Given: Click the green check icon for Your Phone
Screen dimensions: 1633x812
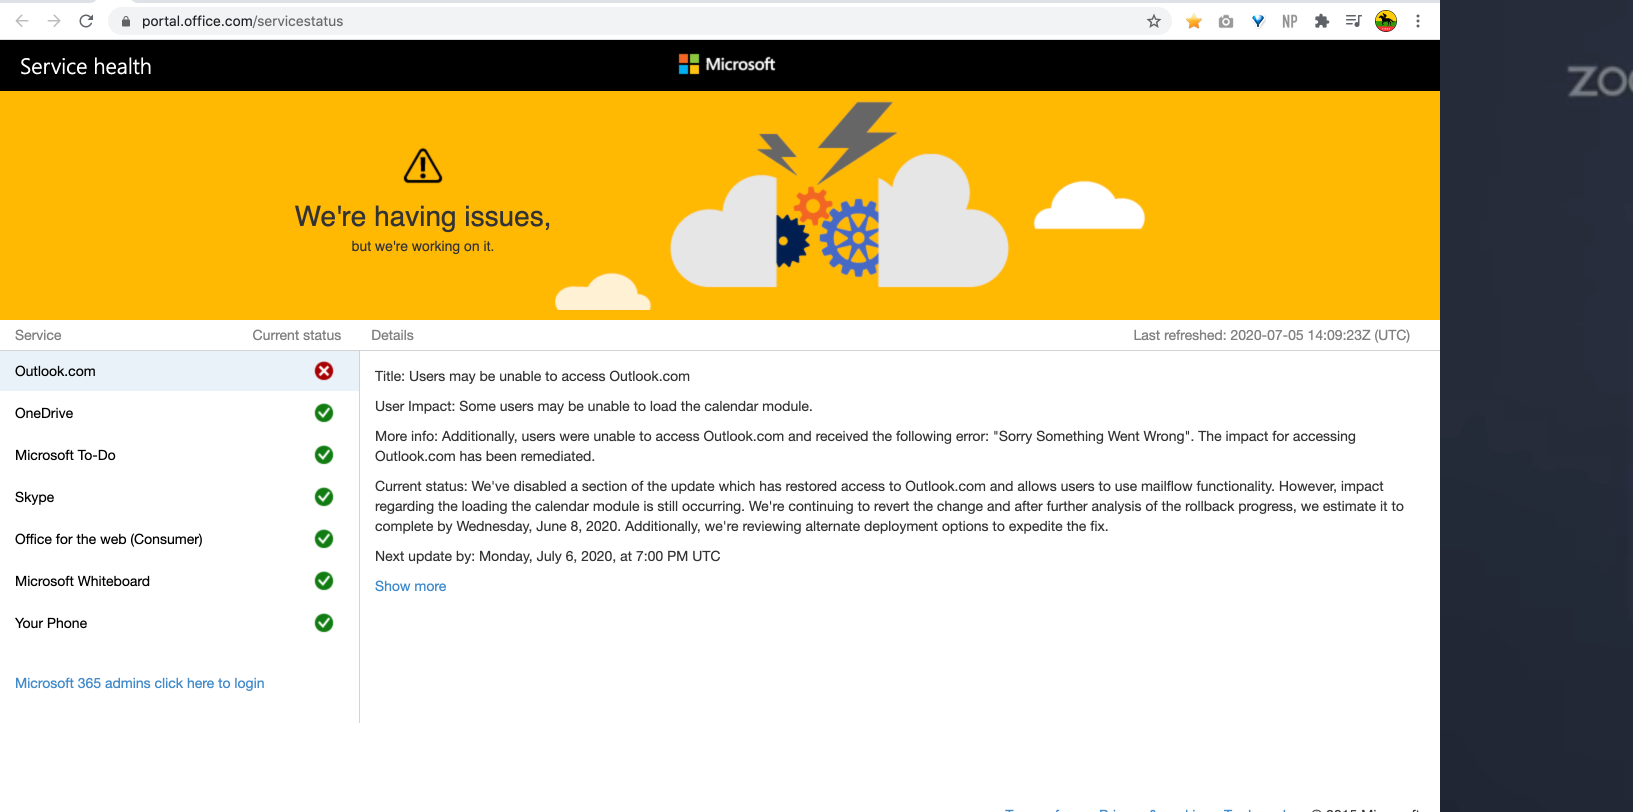Looking at the screenshot, I should coord(324,623).
